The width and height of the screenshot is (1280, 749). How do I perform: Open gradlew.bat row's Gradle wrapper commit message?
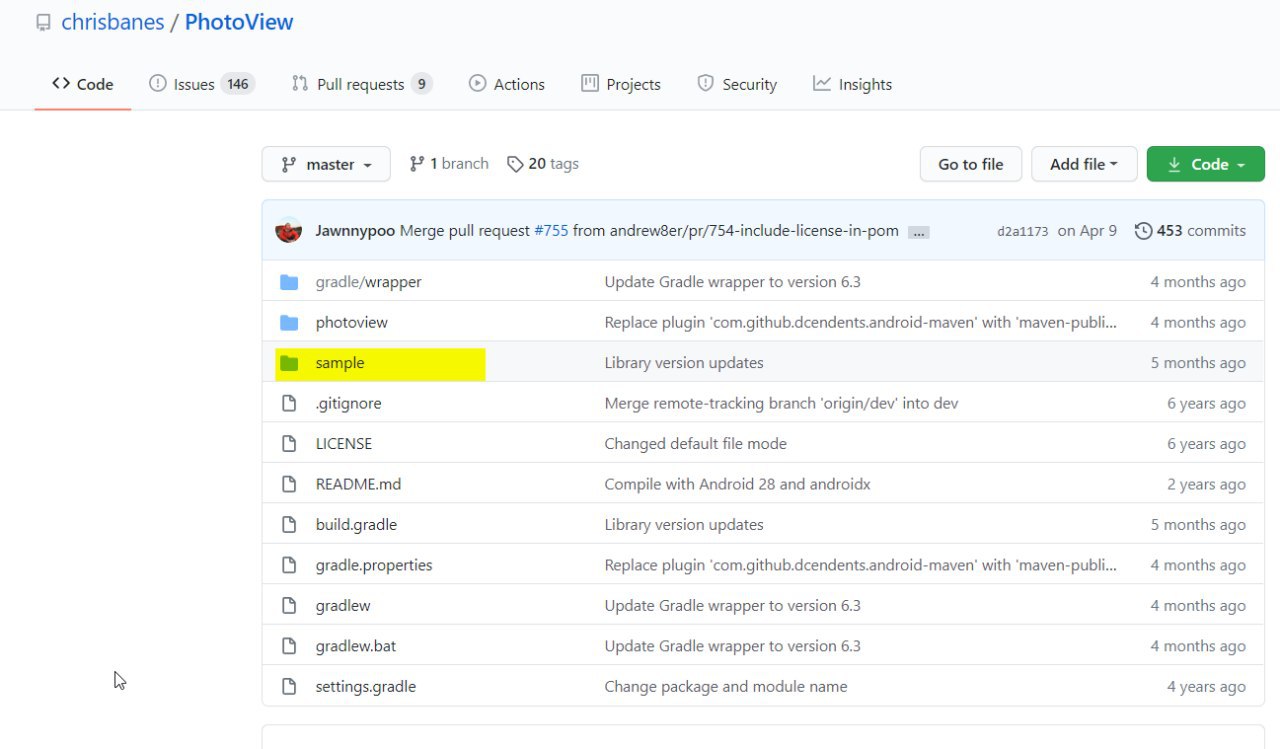pyautogui.click(x=732, y=646)
